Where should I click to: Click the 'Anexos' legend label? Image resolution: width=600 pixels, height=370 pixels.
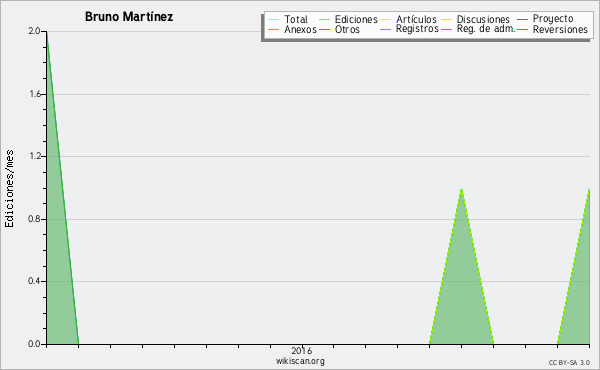click(x=300, y=29)
